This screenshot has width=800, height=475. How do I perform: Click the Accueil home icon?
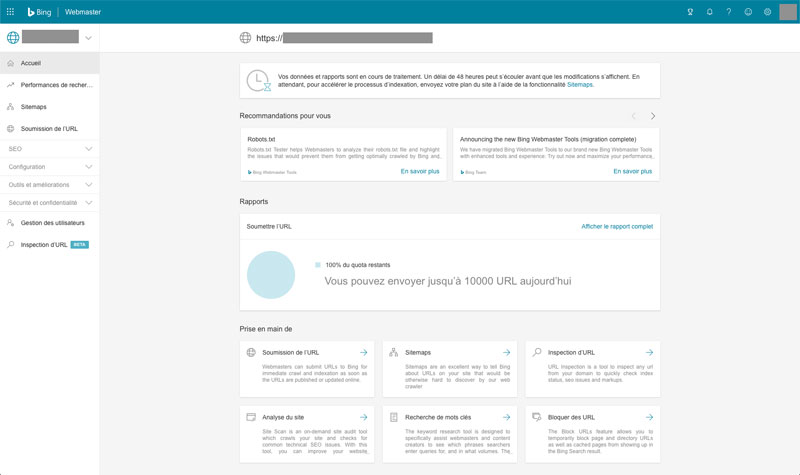coord(10,63)
